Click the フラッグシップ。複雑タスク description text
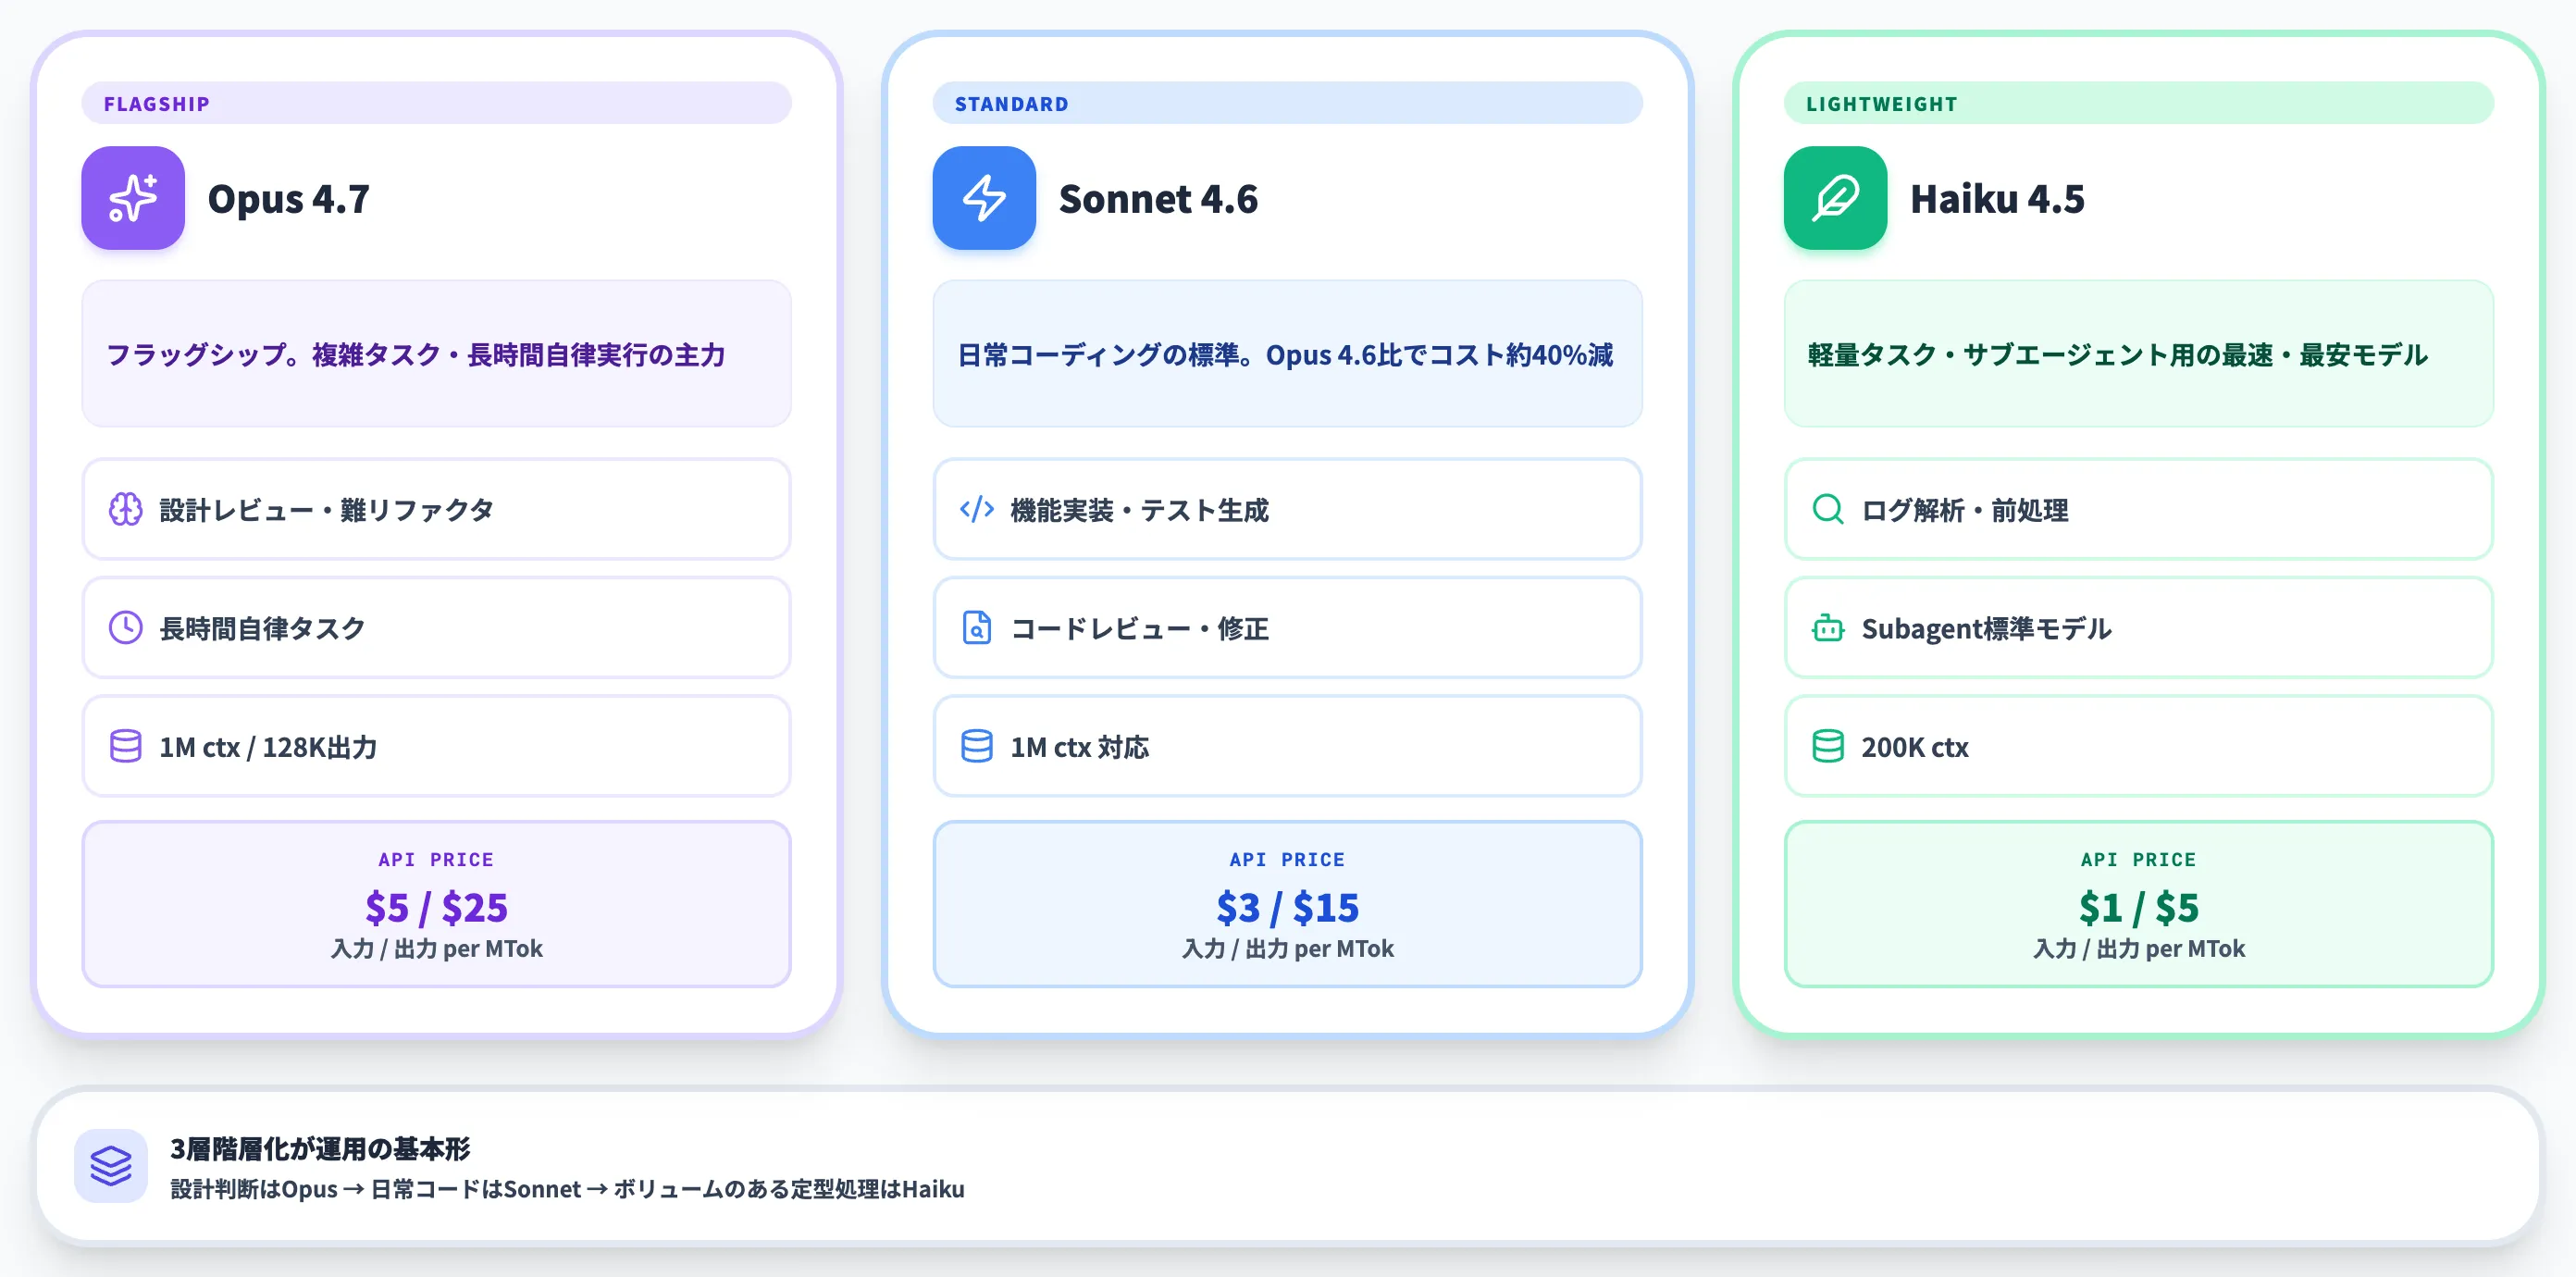This screenshot has width=2576, height=1277. [416, 354]
